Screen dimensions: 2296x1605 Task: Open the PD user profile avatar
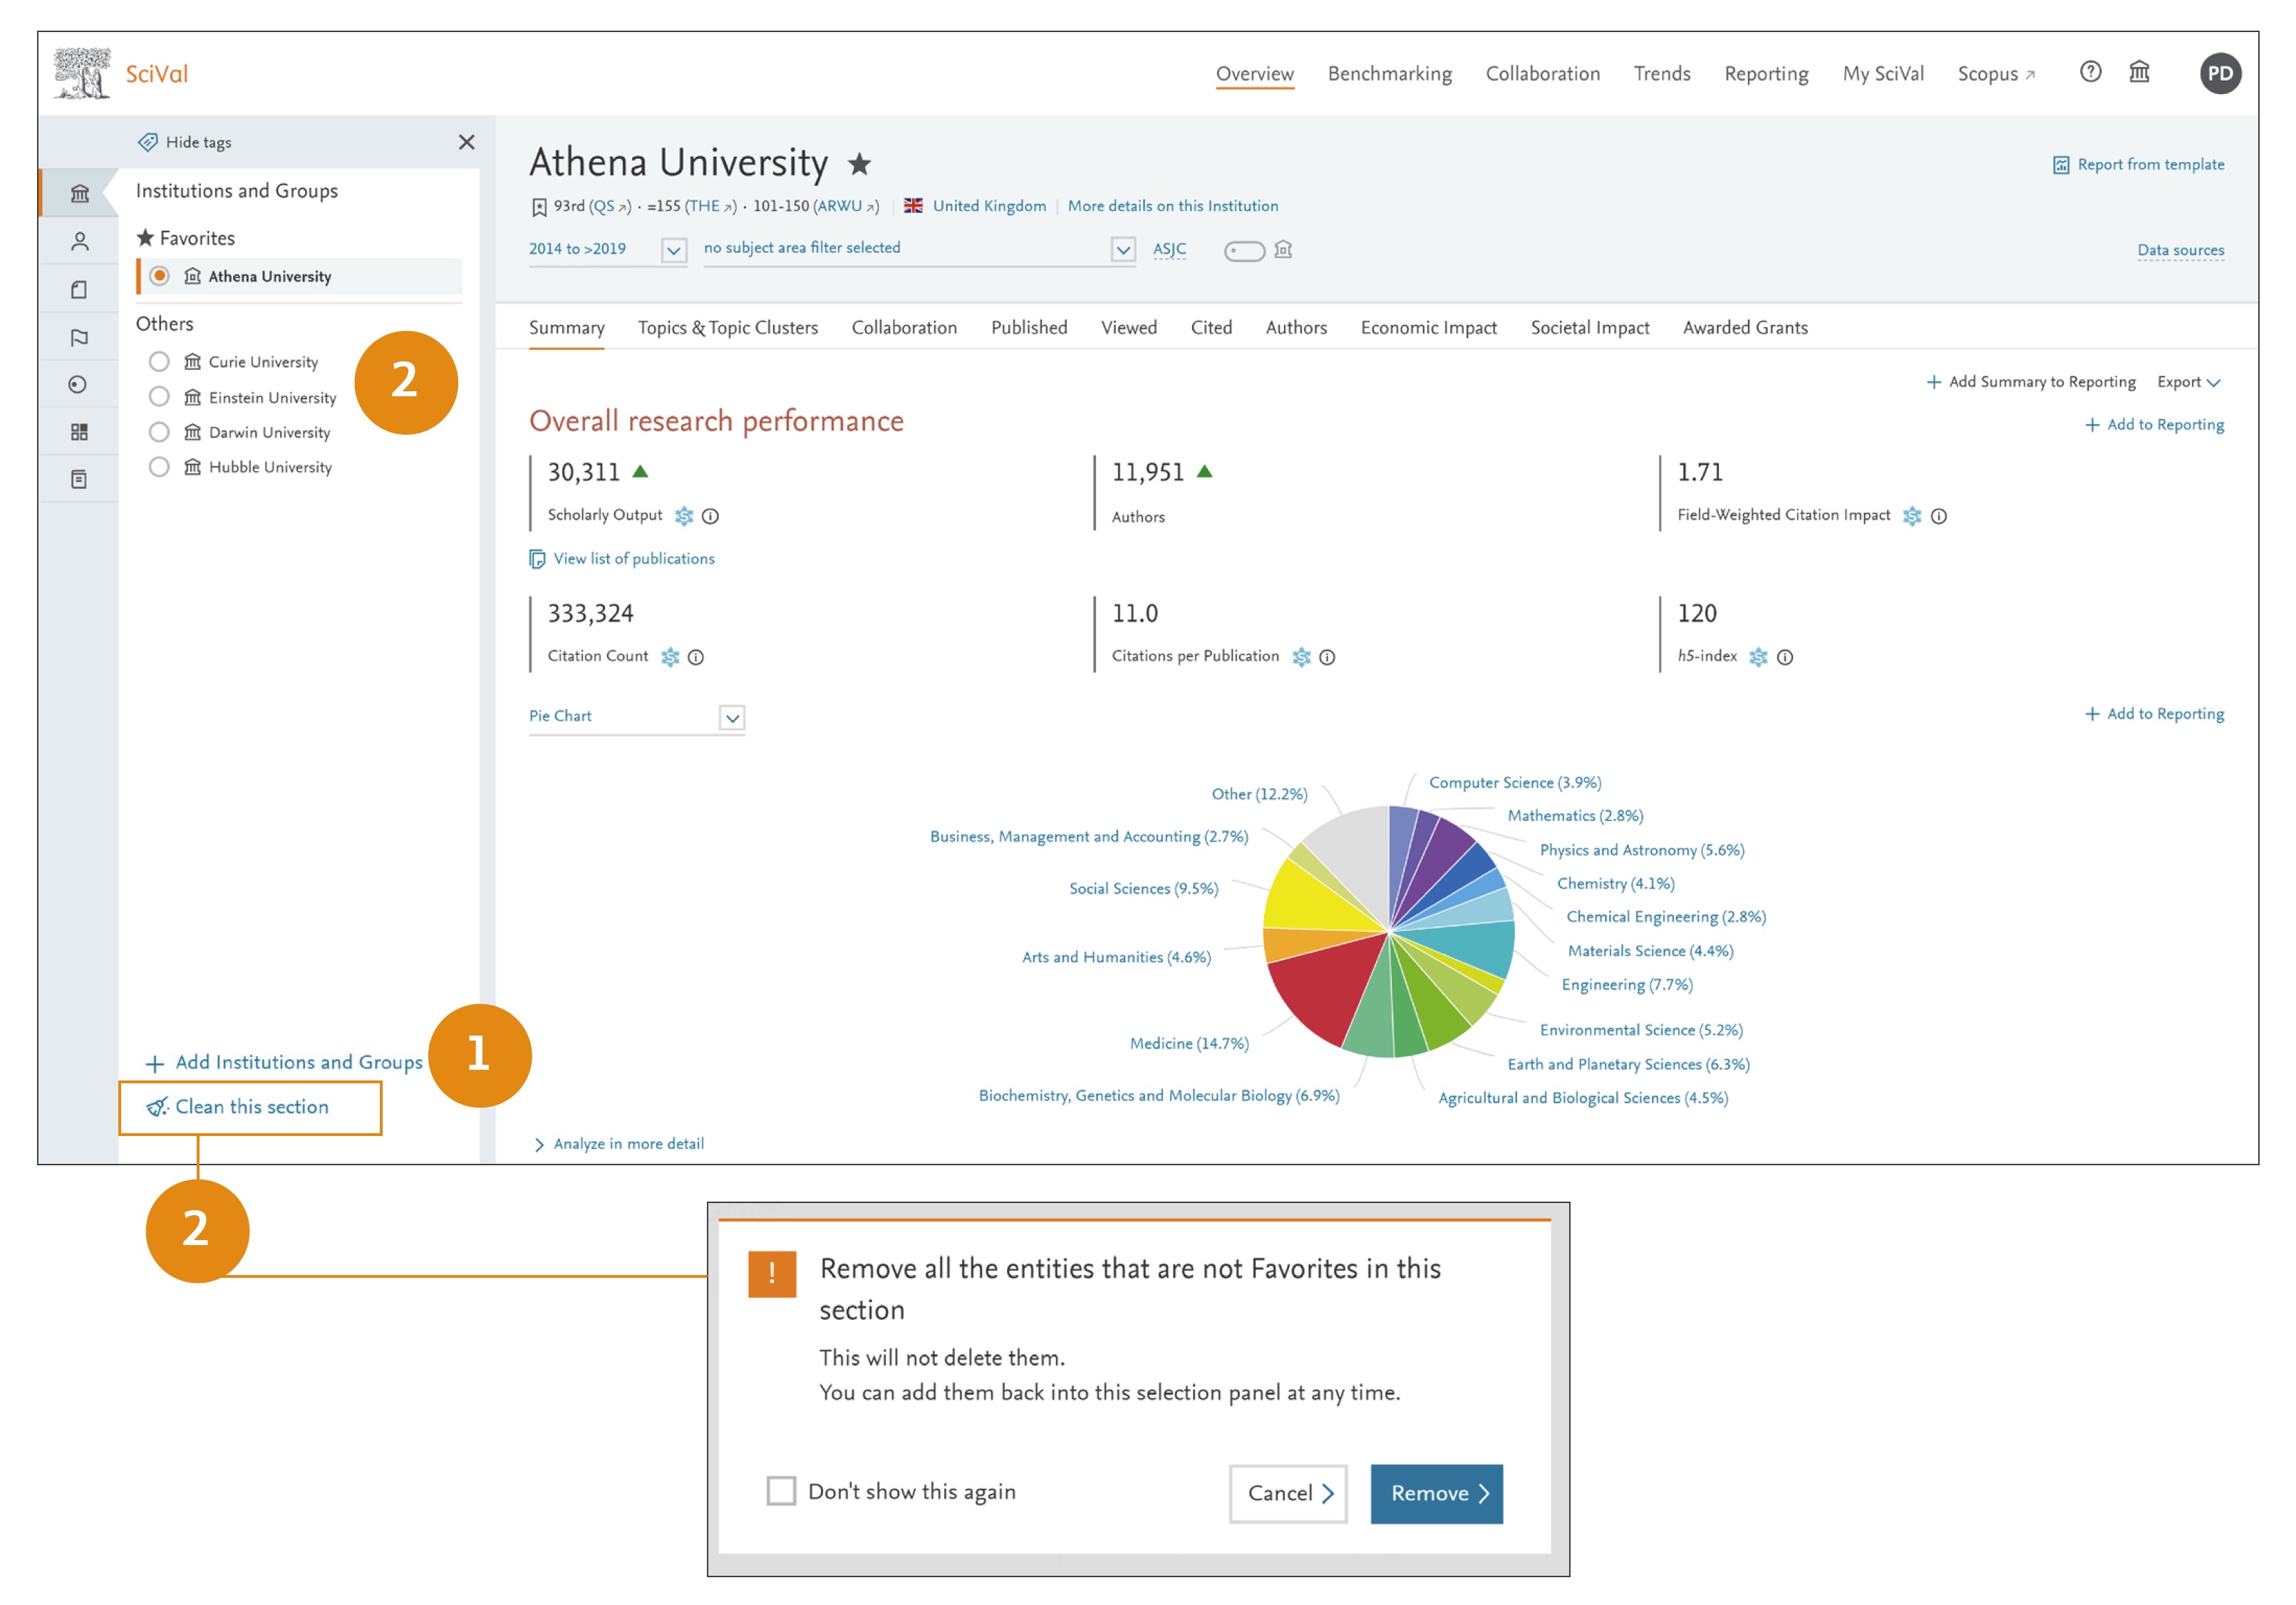click(x=2220, y=73)
